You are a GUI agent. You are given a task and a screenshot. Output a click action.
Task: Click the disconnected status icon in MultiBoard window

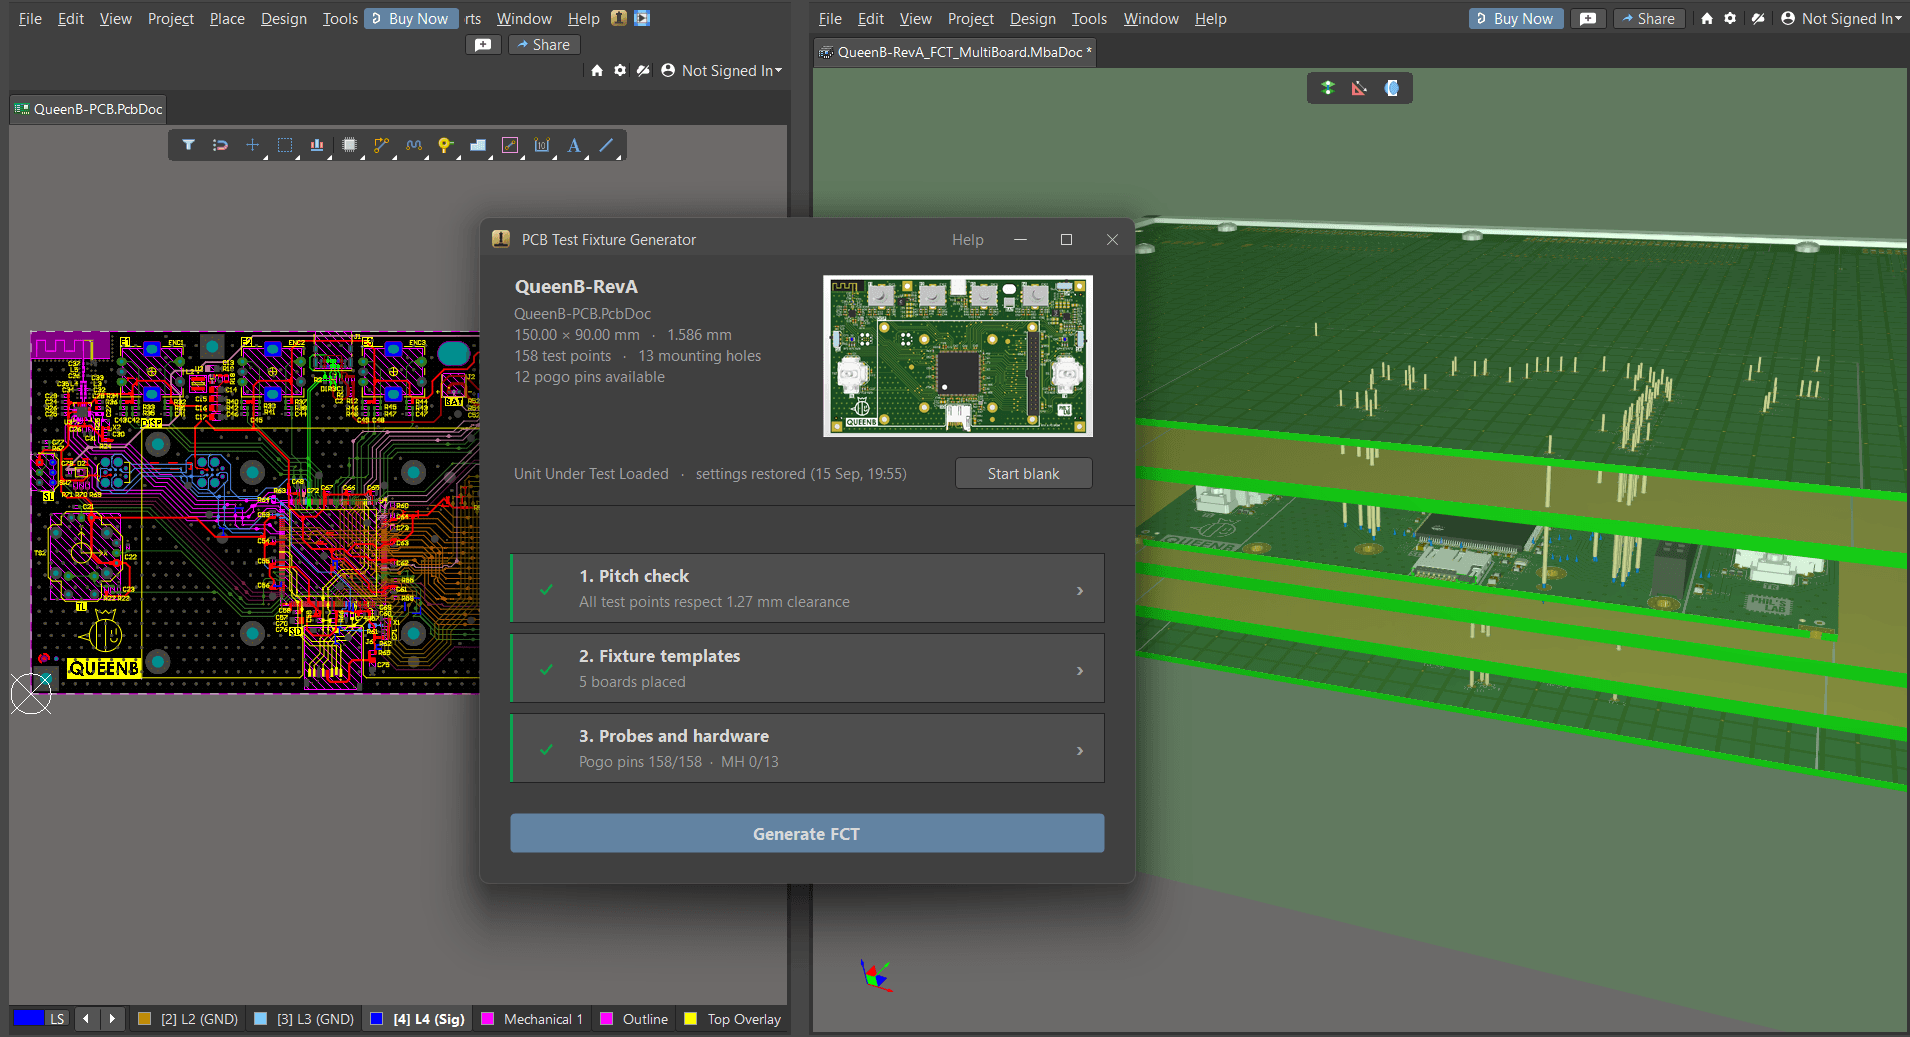pyautogui.click(x=1758, y=18)
